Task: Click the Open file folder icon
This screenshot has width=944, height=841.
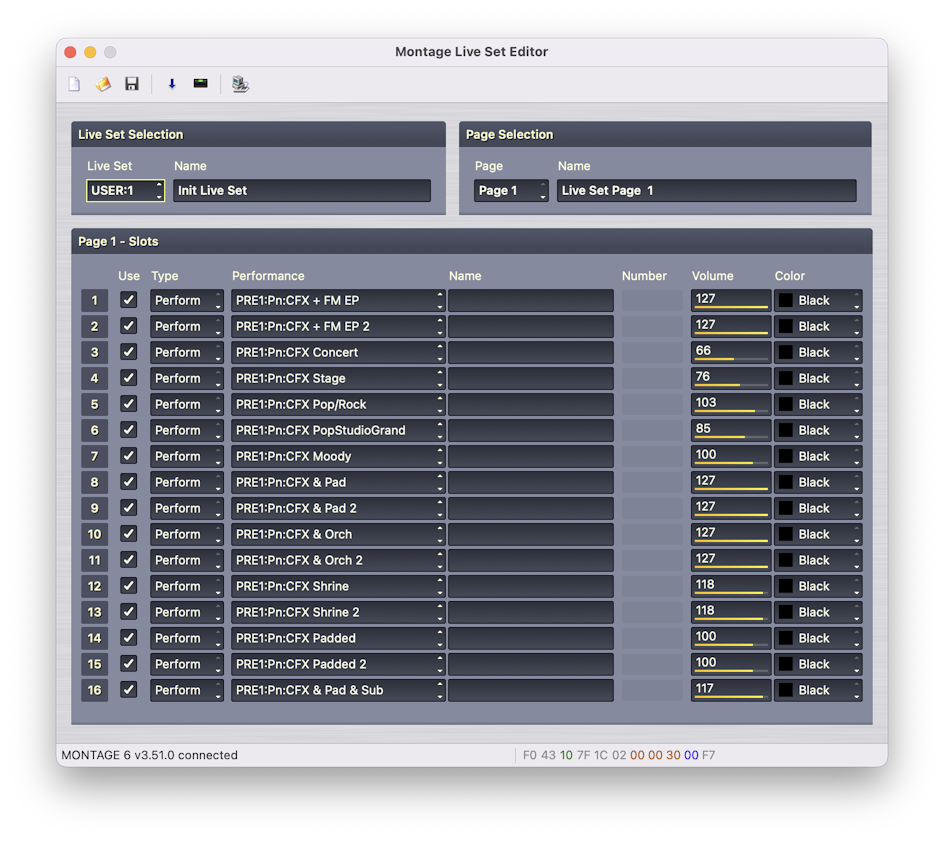Action: click(103, 84)
